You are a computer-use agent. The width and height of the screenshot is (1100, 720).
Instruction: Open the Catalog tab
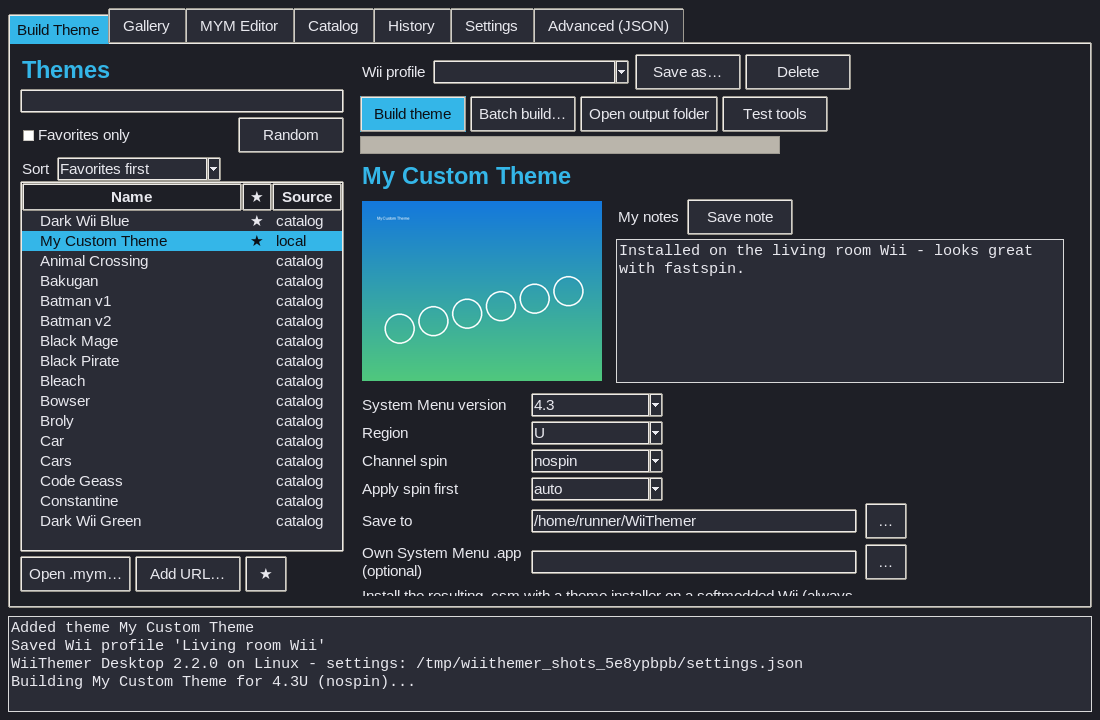(333, 26)
